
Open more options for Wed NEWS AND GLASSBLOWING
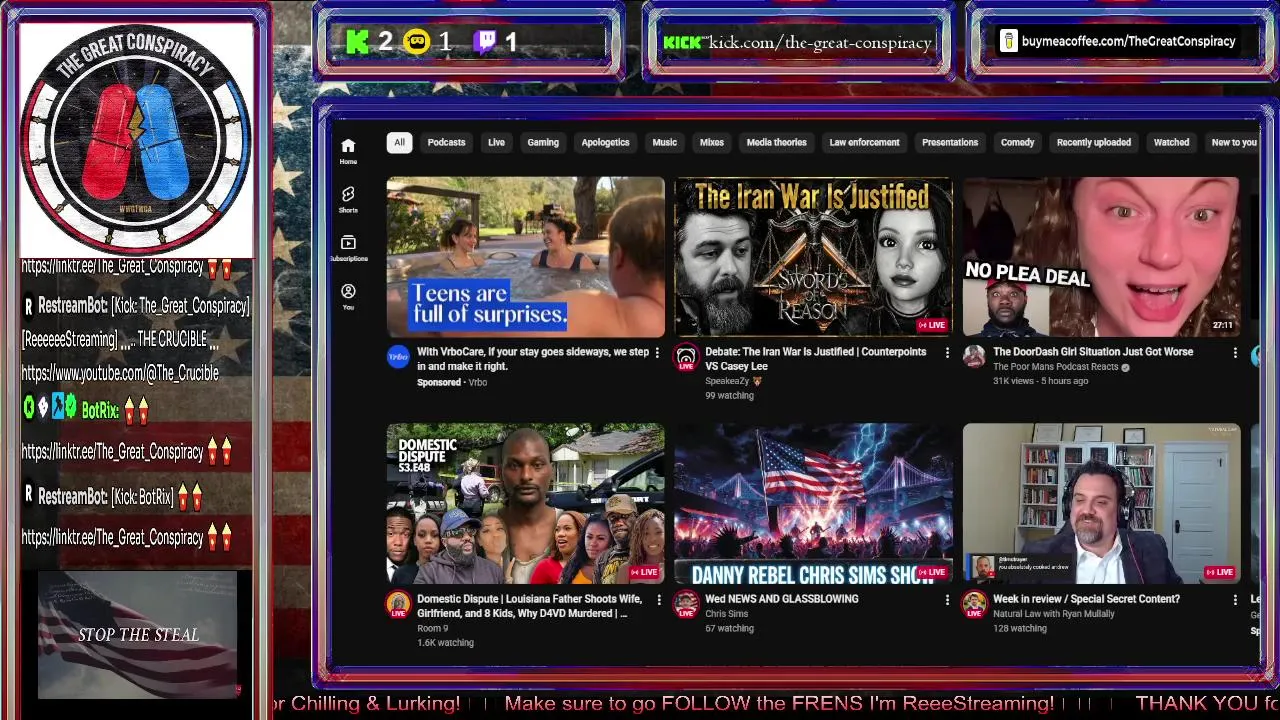pos(947,600)
